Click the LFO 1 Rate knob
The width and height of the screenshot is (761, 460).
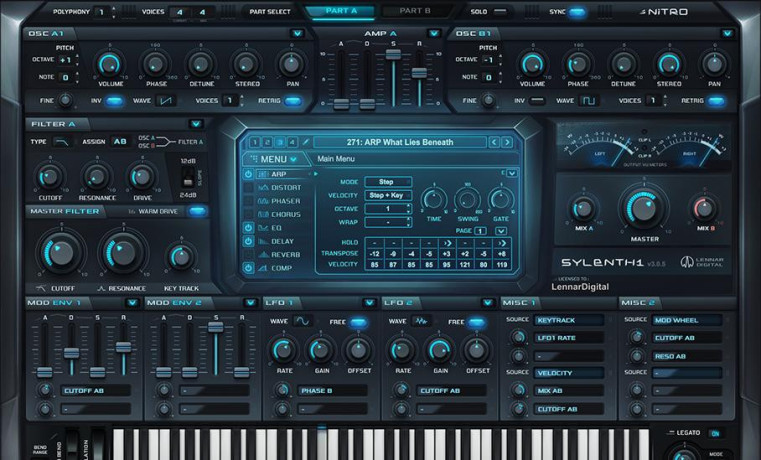[x=283, y=350]
